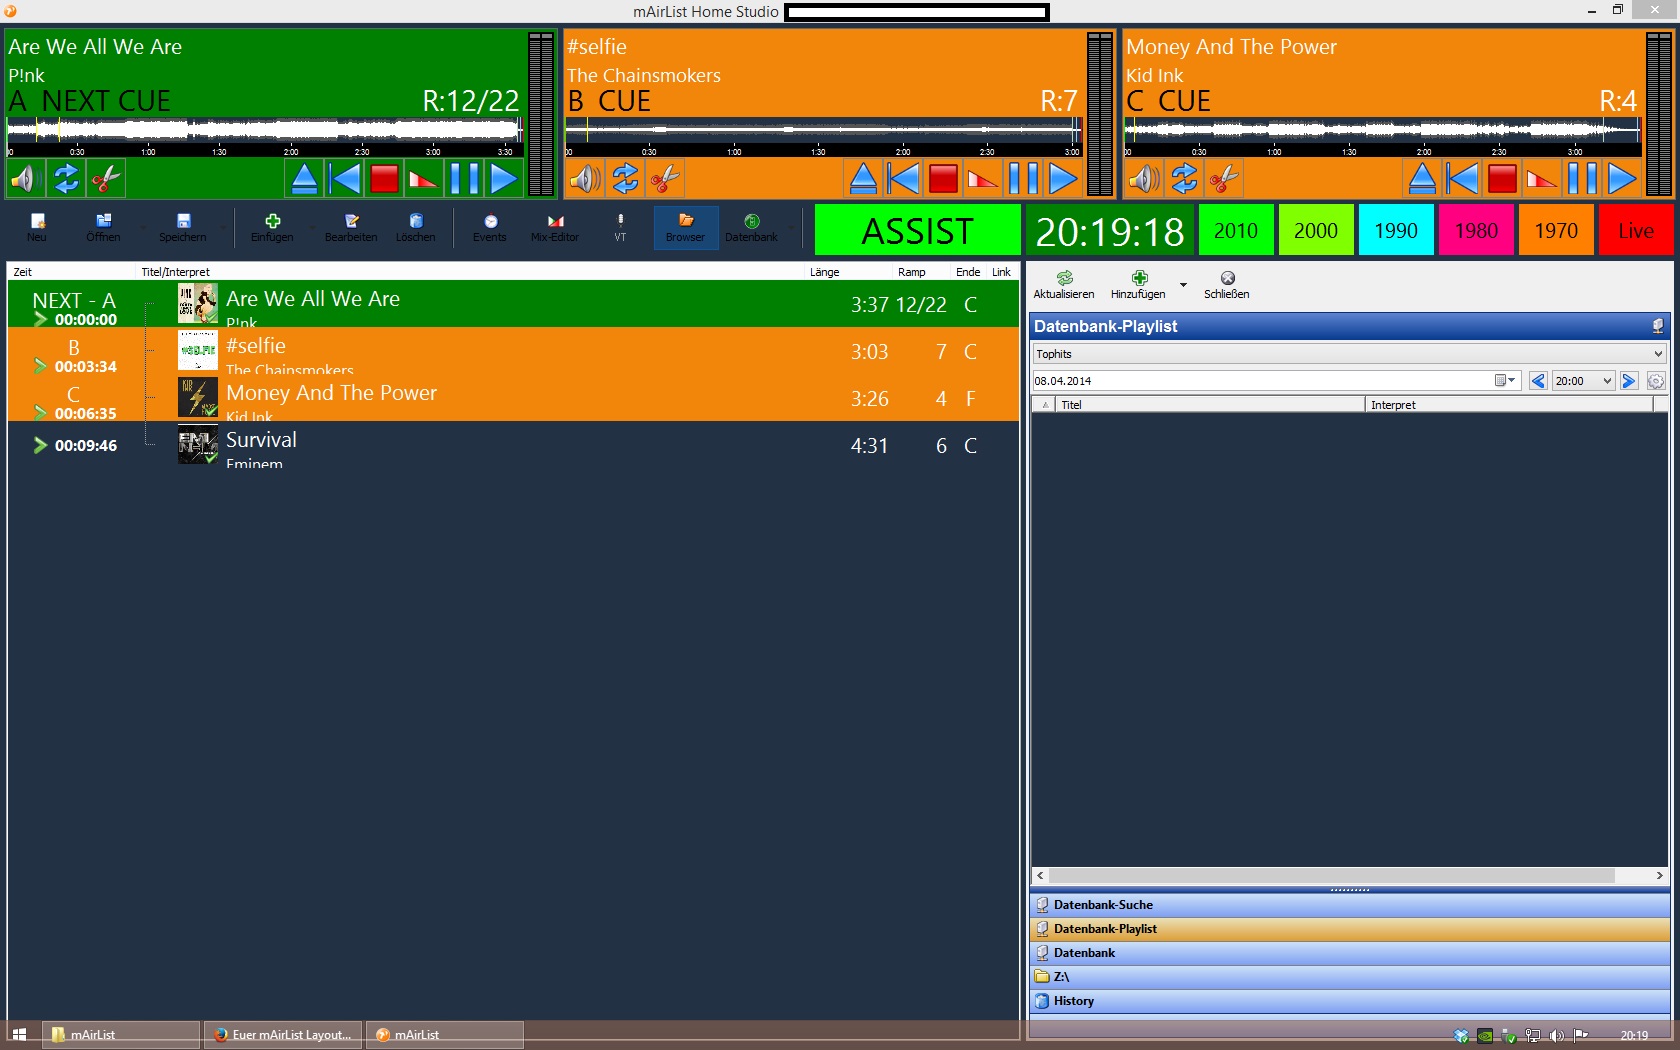Click the Bearbeiten toolbar icon
This screenshot has height=1050, width=1680.
[351, 227]
